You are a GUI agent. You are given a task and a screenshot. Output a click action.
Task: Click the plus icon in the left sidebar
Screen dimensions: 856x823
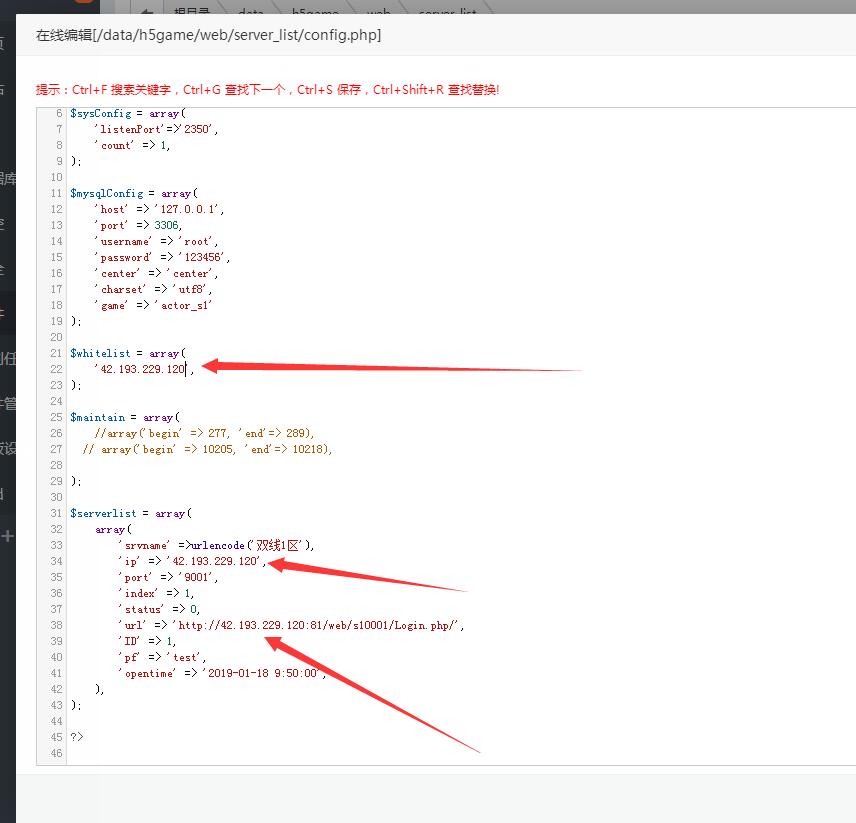coord(7,536)
